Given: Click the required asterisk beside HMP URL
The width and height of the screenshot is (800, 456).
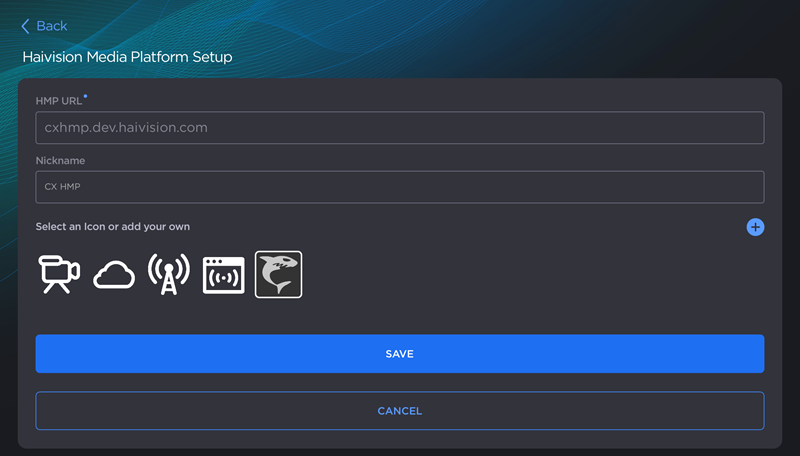Looking at the screenshot, I should [x=86, y=97].
